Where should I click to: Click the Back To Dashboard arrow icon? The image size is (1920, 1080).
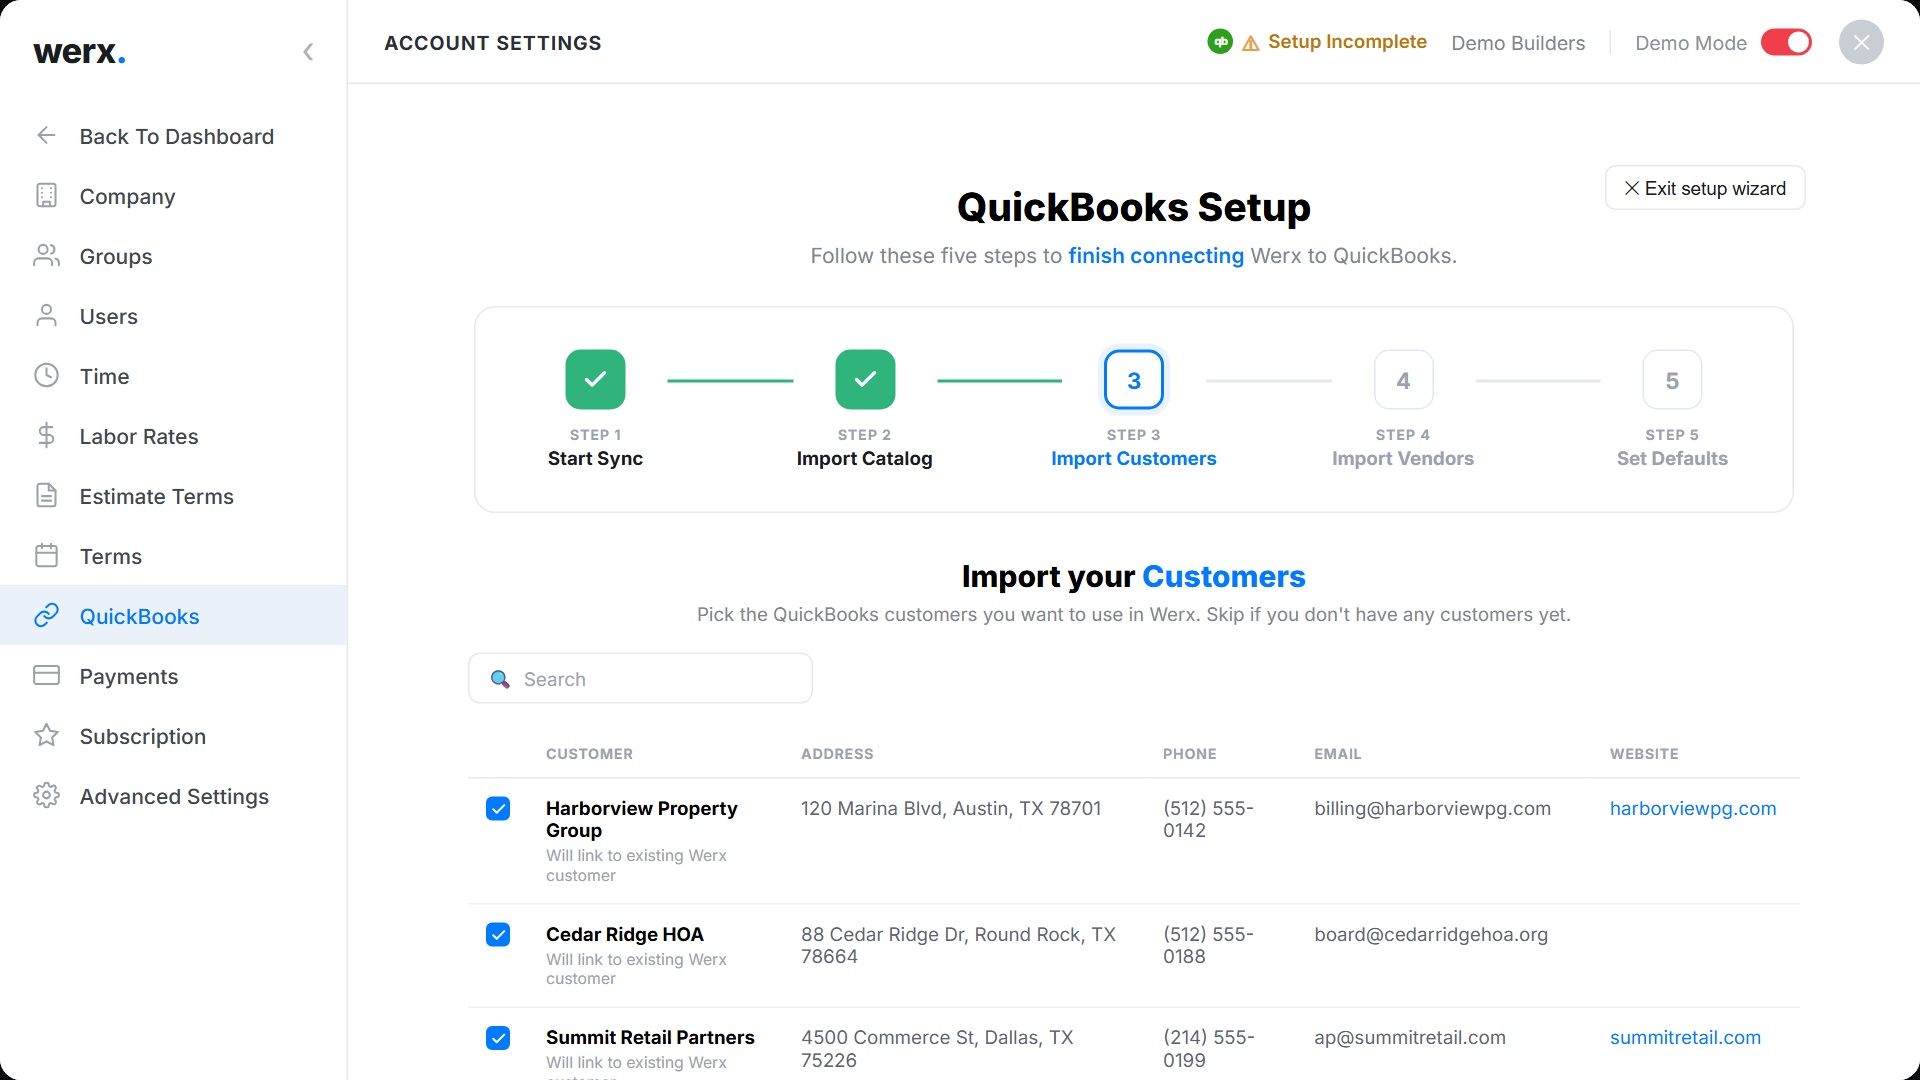pyautogui.click(x=46, y=135)
